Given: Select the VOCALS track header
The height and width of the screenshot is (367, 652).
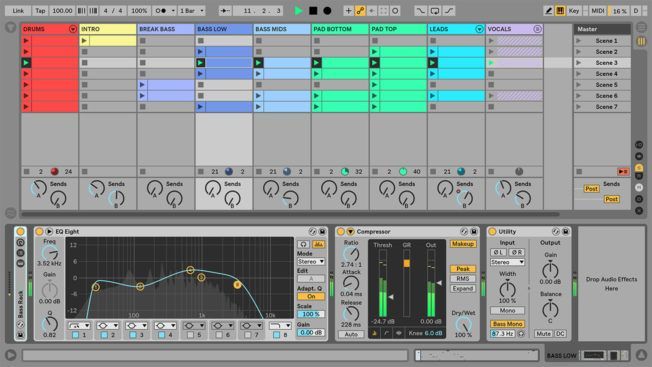Looking at the screenshot, I should point(514,29).
